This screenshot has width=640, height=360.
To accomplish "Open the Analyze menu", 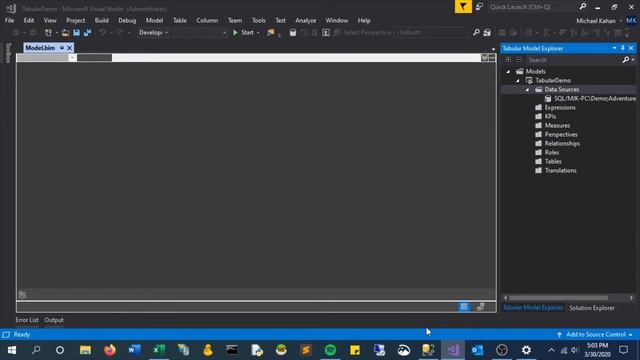I will [x=305, y=20].
